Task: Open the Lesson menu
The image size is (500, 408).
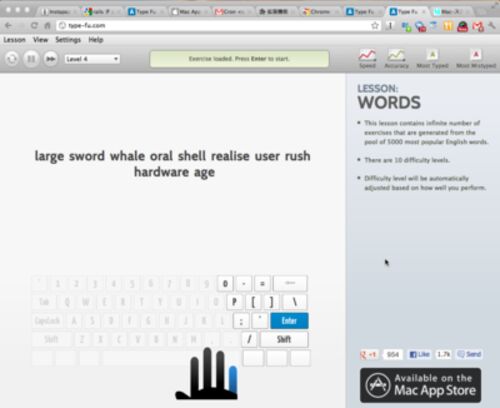Action: tap(14, 40)
